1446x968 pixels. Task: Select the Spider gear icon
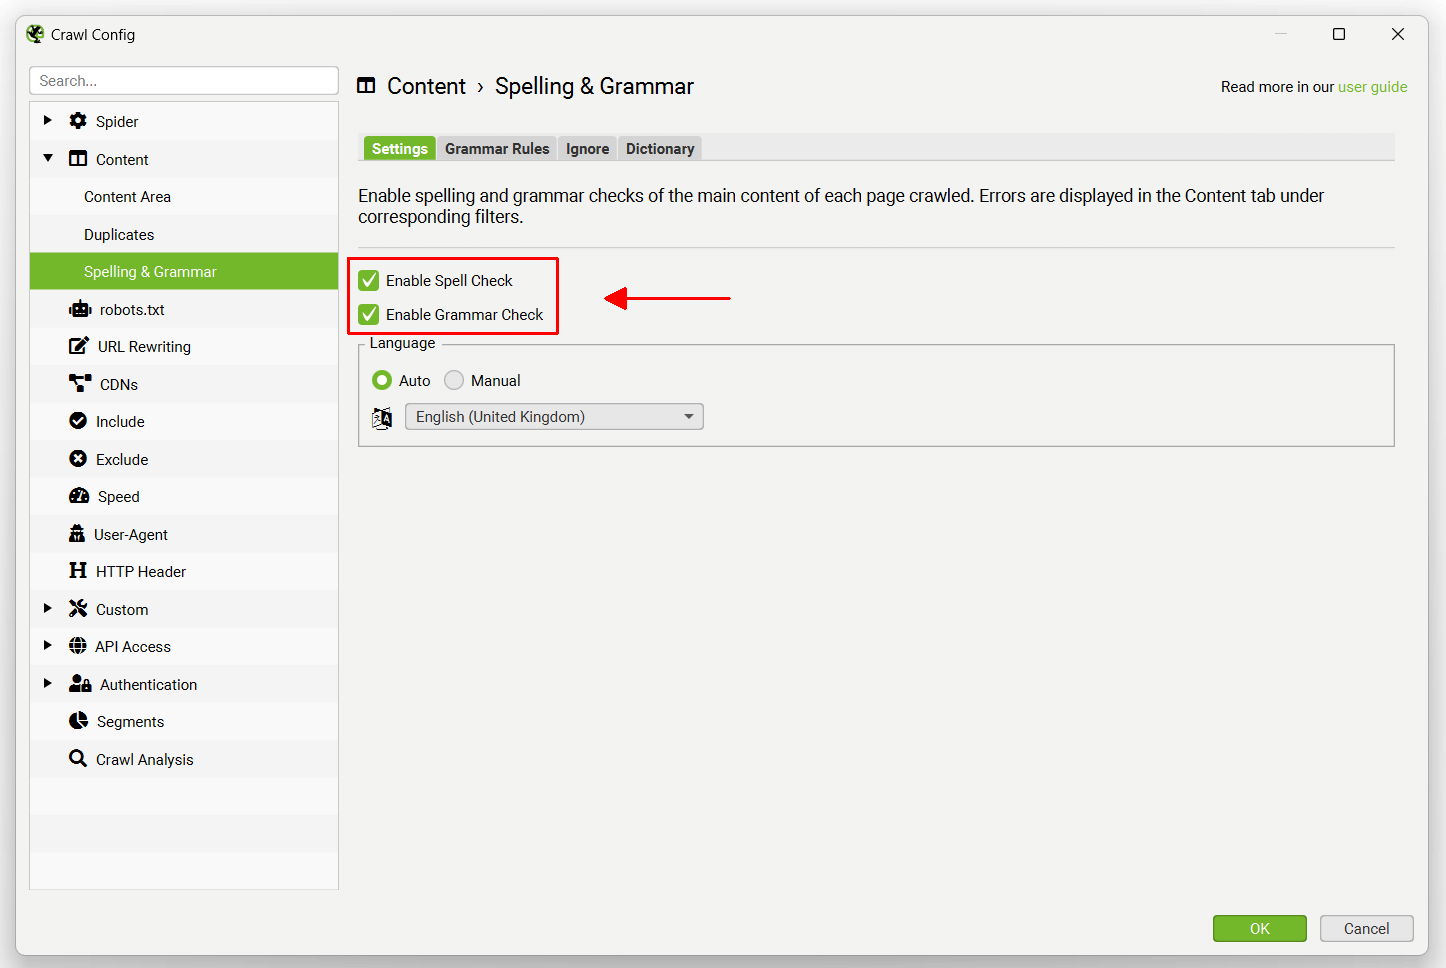pyautogui.click(x=78, y=120)
